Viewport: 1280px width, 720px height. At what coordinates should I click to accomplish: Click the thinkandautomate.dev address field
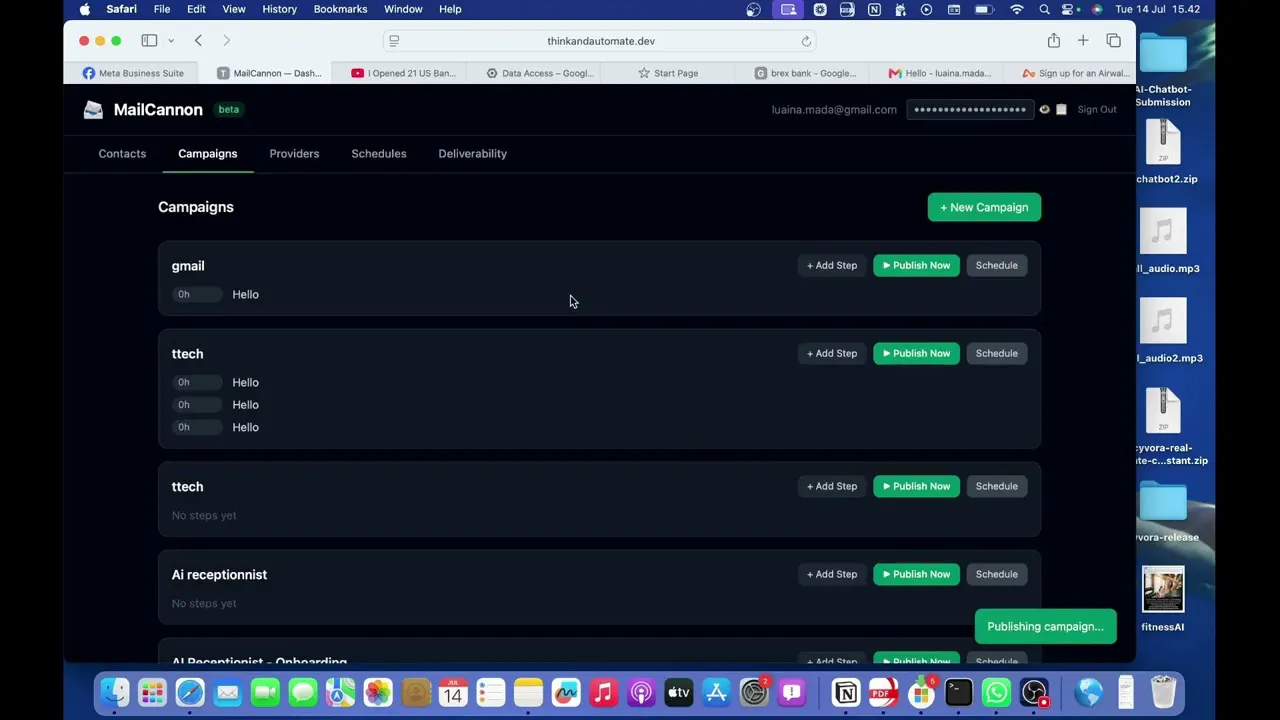(600, 41)
